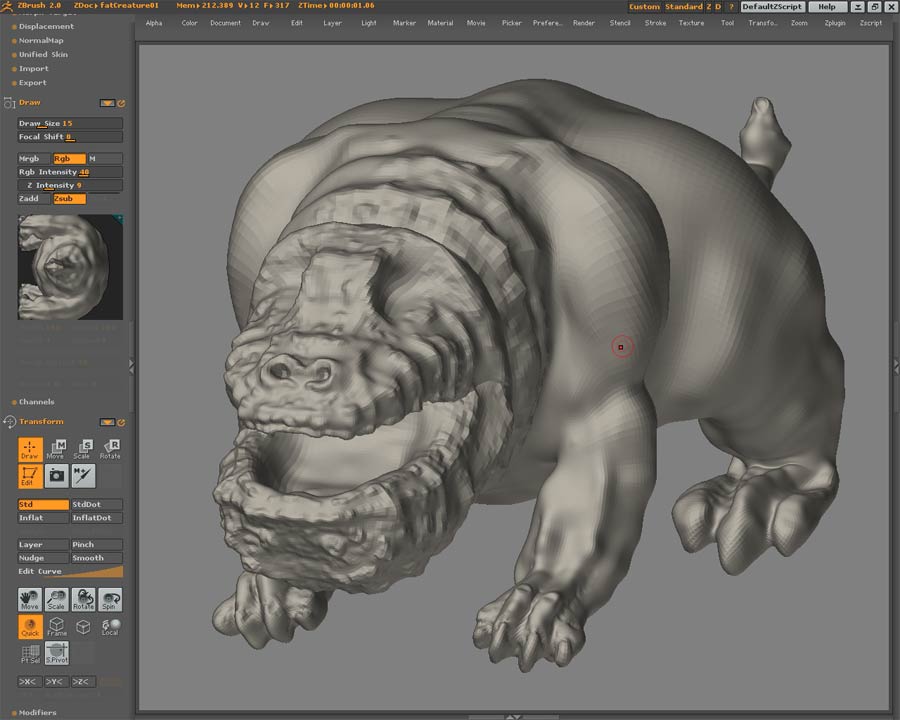Open the Draw palette dropdown arrow

(107, 103)
